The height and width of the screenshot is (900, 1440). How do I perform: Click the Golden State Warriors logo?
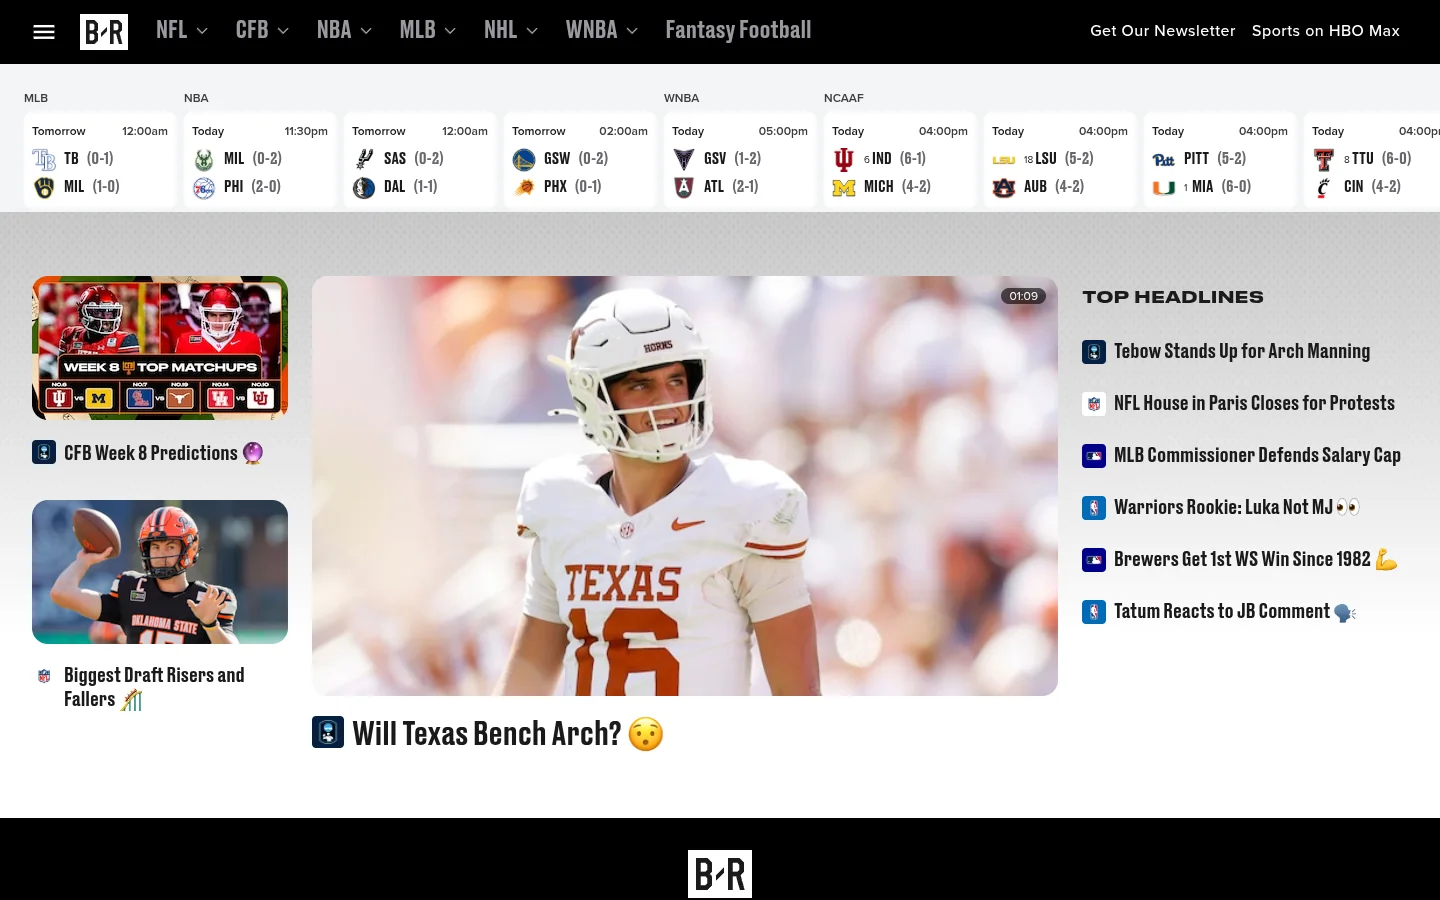(x=524, y=159)
